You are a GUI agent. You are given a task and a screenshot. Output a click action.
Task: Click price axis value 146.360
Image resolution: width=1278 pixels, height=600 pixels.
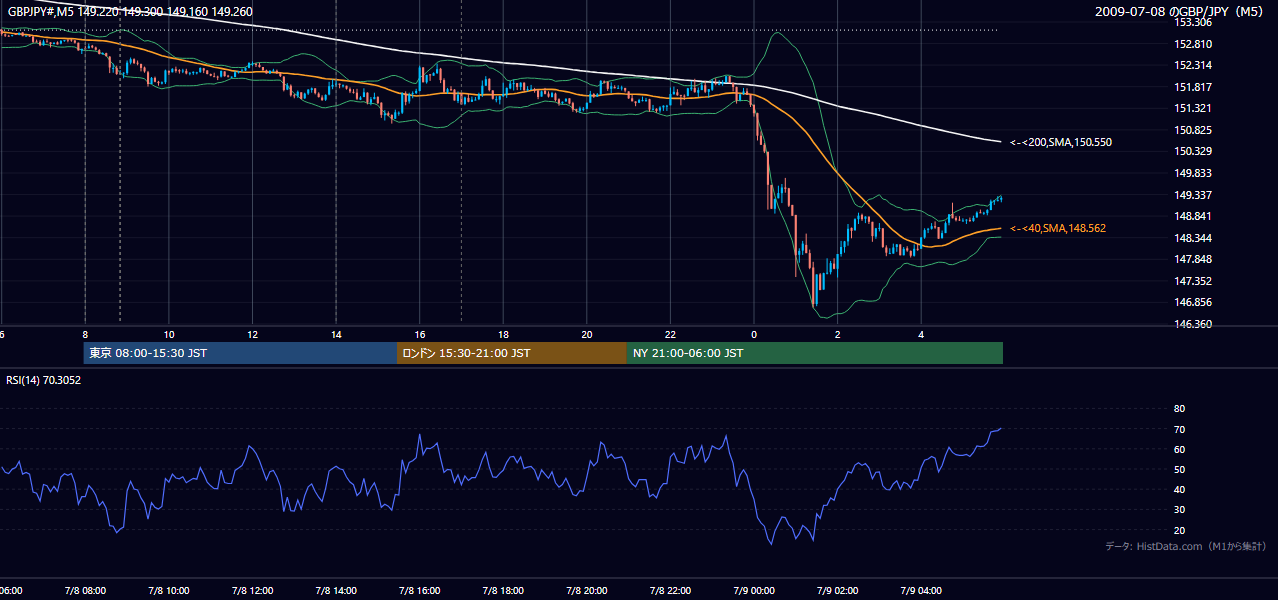(1194, 324)
